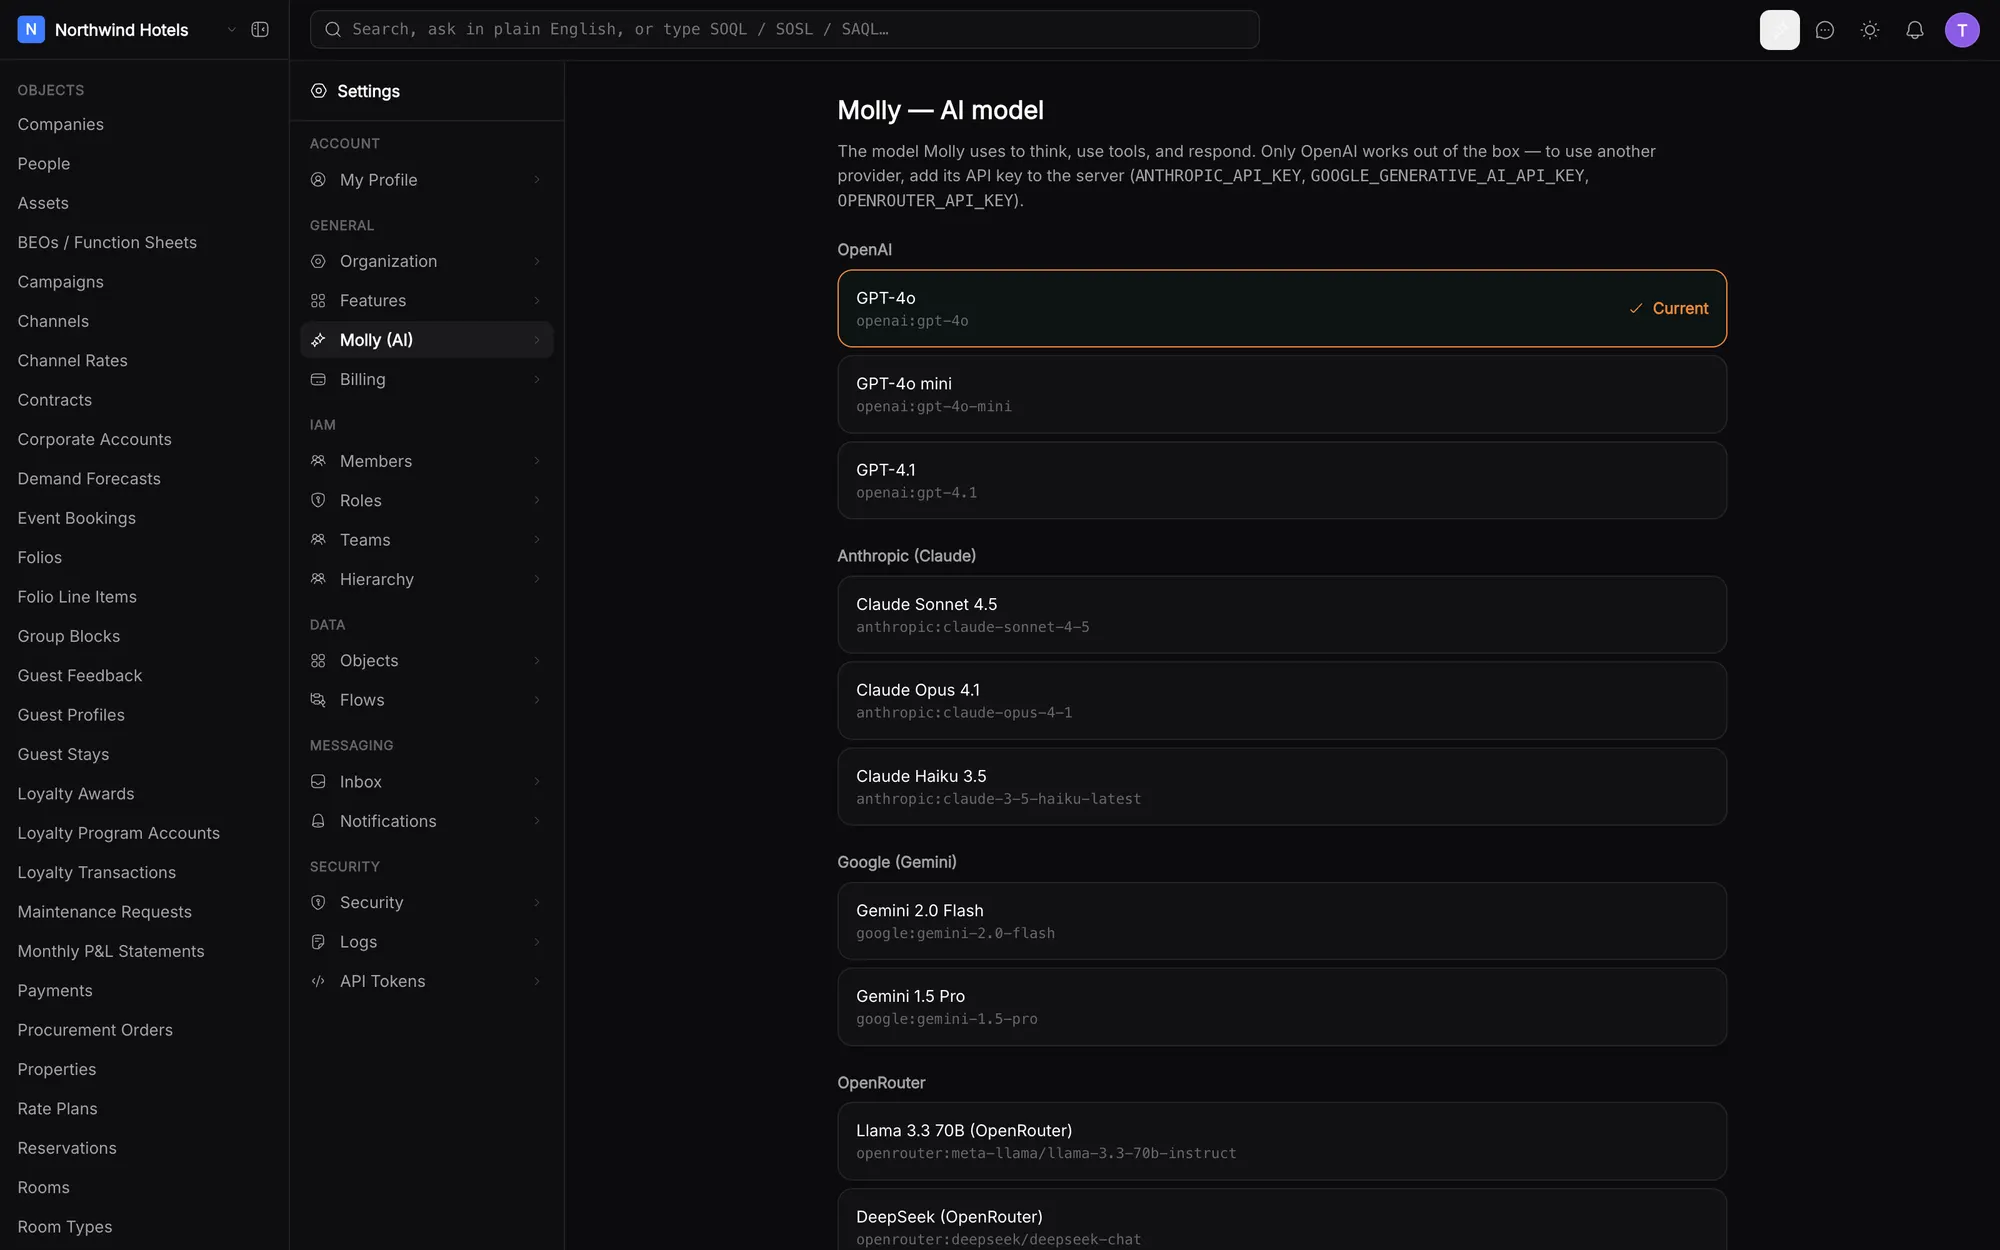Screen dimensions: 2000x1250
Task: Select the GPT-4.1 model
Action: (x=1281, y=480)
